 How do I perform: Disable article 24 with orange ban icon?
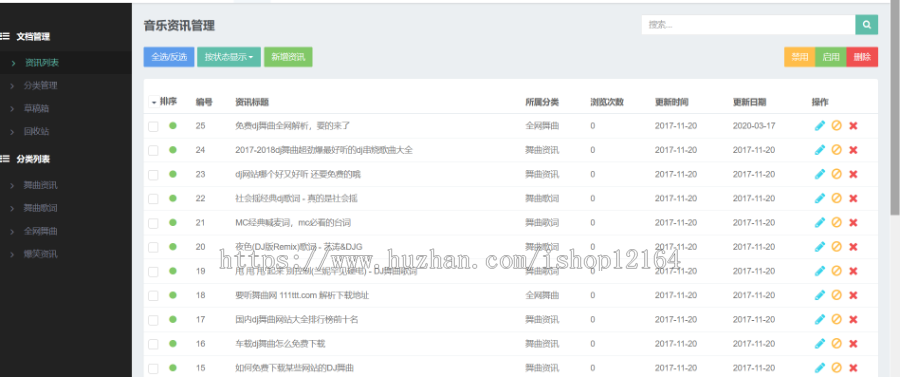pos(836,150)
